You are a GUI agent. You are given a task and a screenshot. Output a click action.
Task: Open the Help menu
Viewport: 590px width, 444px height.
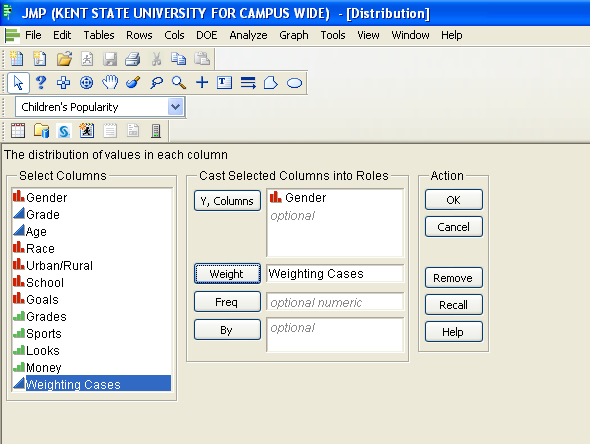(x=452, y=35)
